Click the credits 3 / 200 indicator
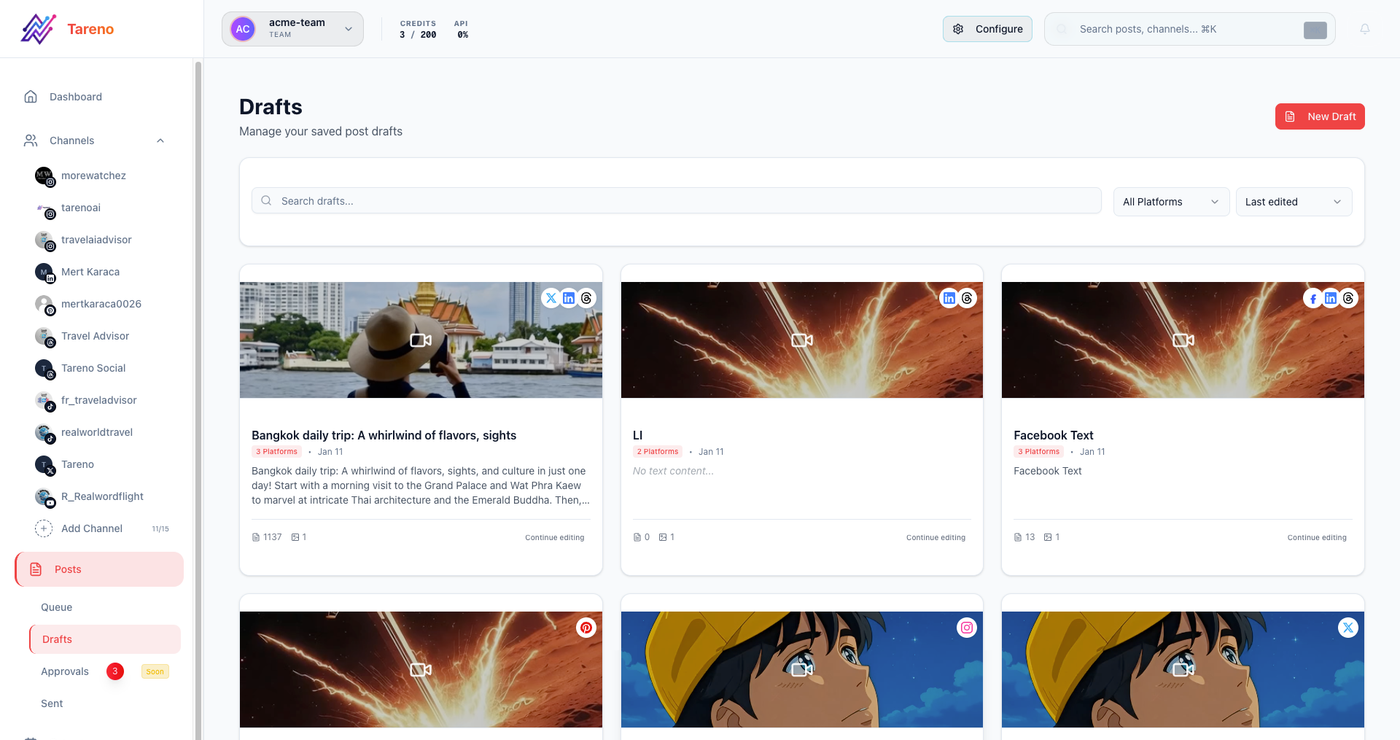Viewport: 1400px width, 740px height. (x=418, y=29)
